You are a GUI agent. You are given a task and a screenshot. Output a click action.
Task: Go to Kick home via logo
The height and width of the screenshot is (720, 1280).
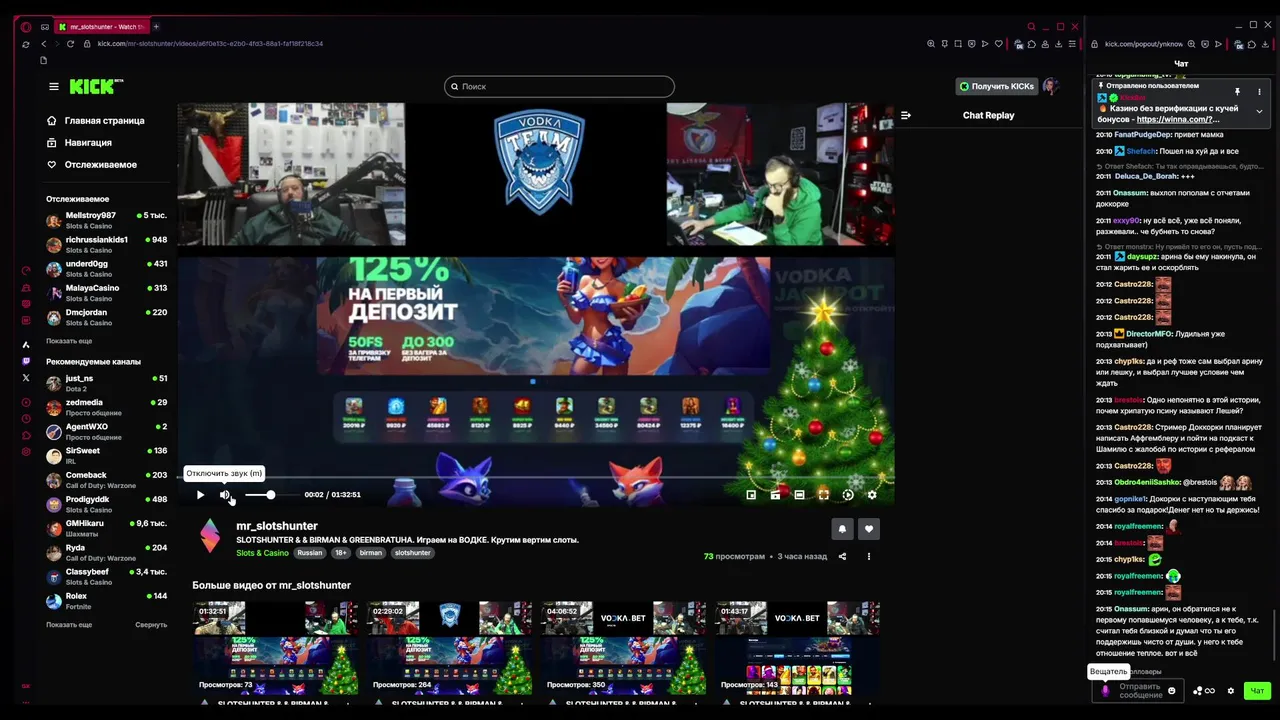tap(96, 87)
